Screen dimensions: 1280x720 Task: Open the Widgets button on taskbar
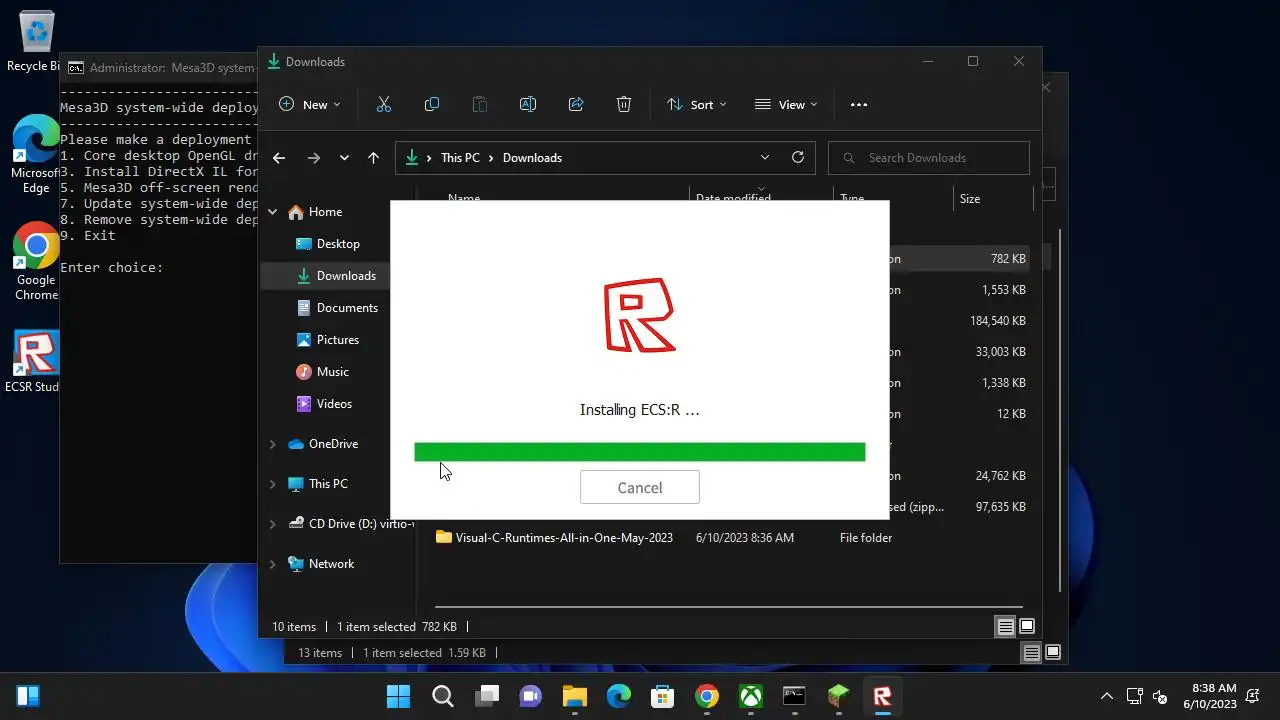[28, 696]
